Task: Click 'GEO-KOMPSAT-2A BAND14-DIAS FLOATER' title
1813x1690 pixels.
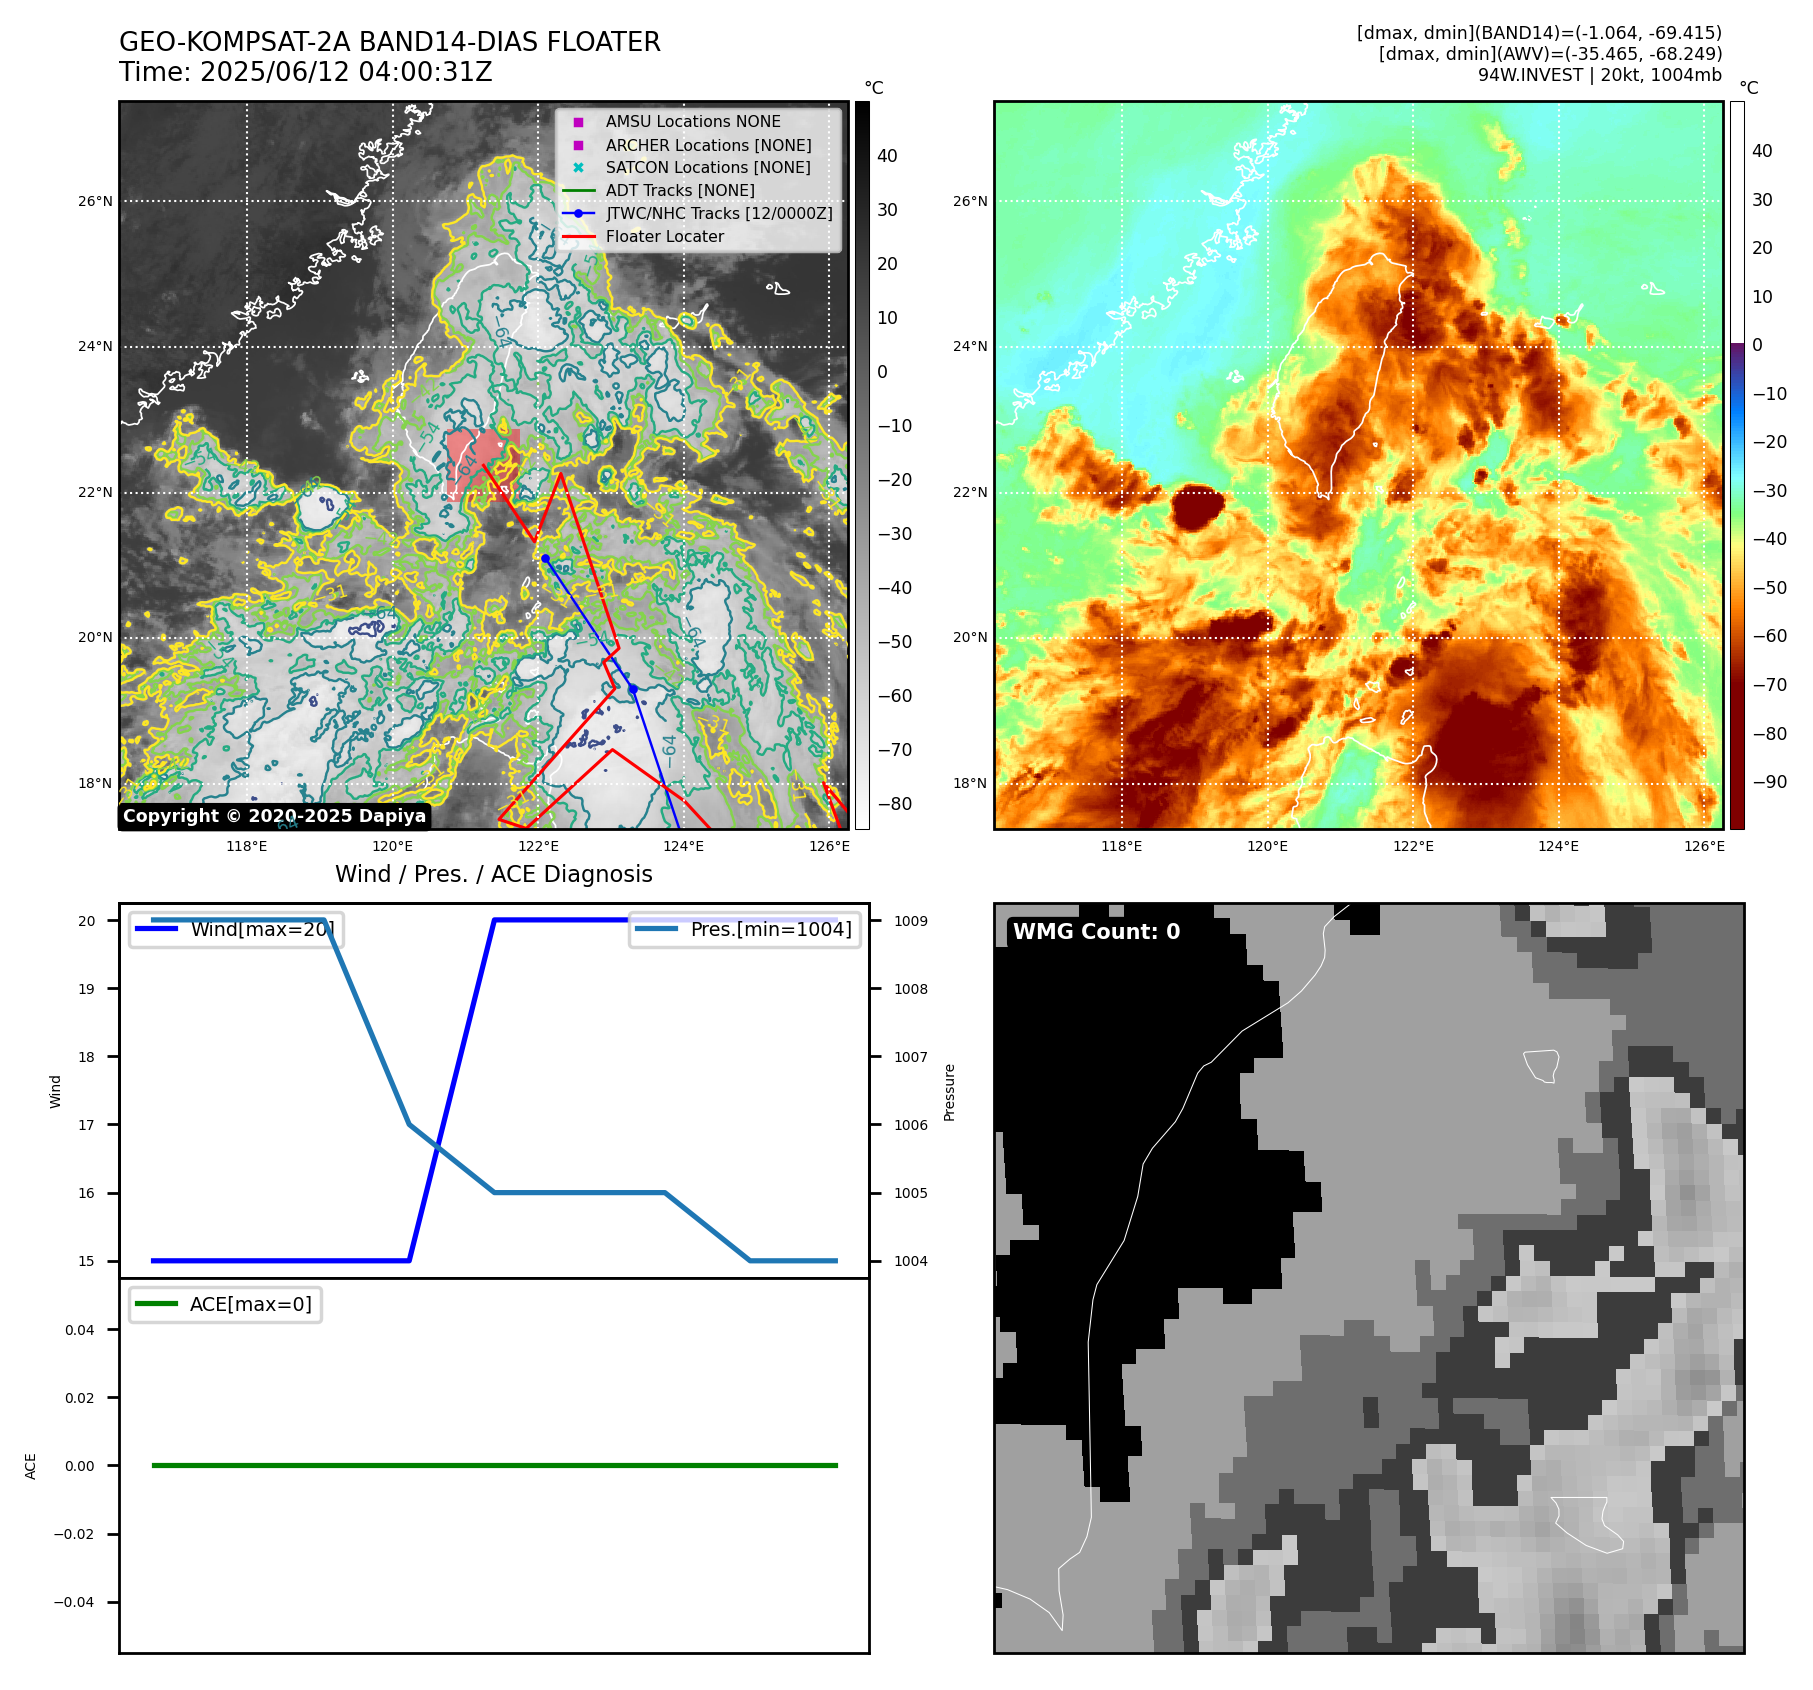Action: (x=390, y=42)
